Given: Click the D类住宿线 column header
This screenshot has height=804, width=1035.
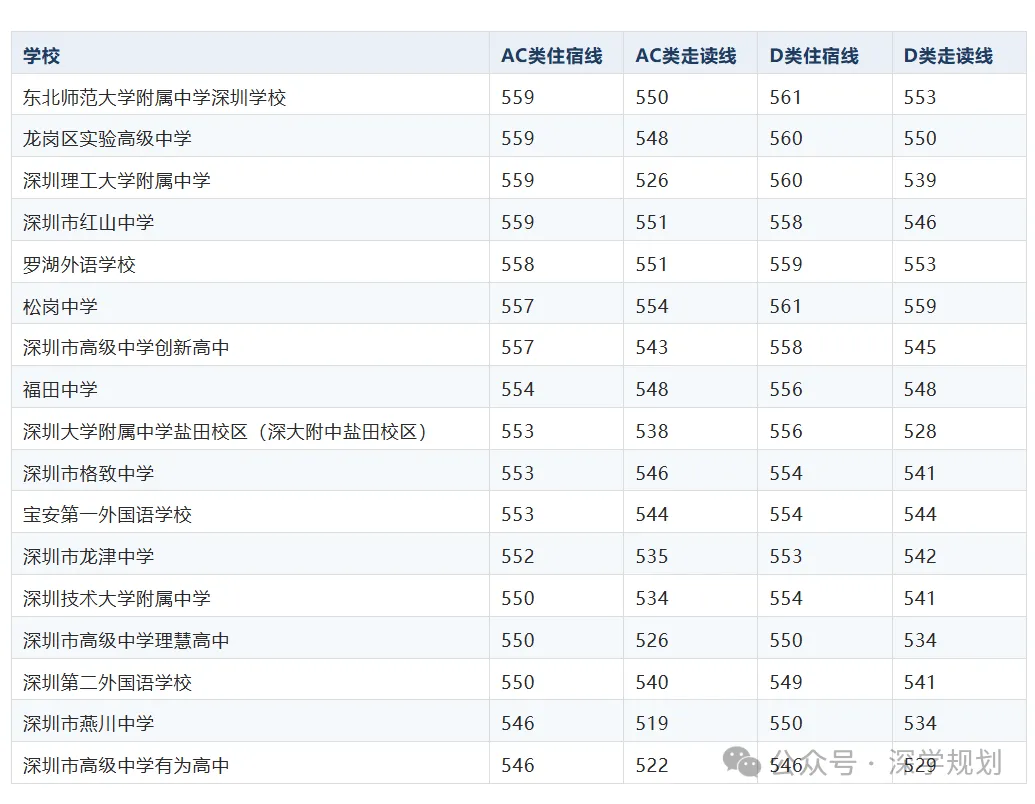Looking at the screenshot, I should 814,55.
